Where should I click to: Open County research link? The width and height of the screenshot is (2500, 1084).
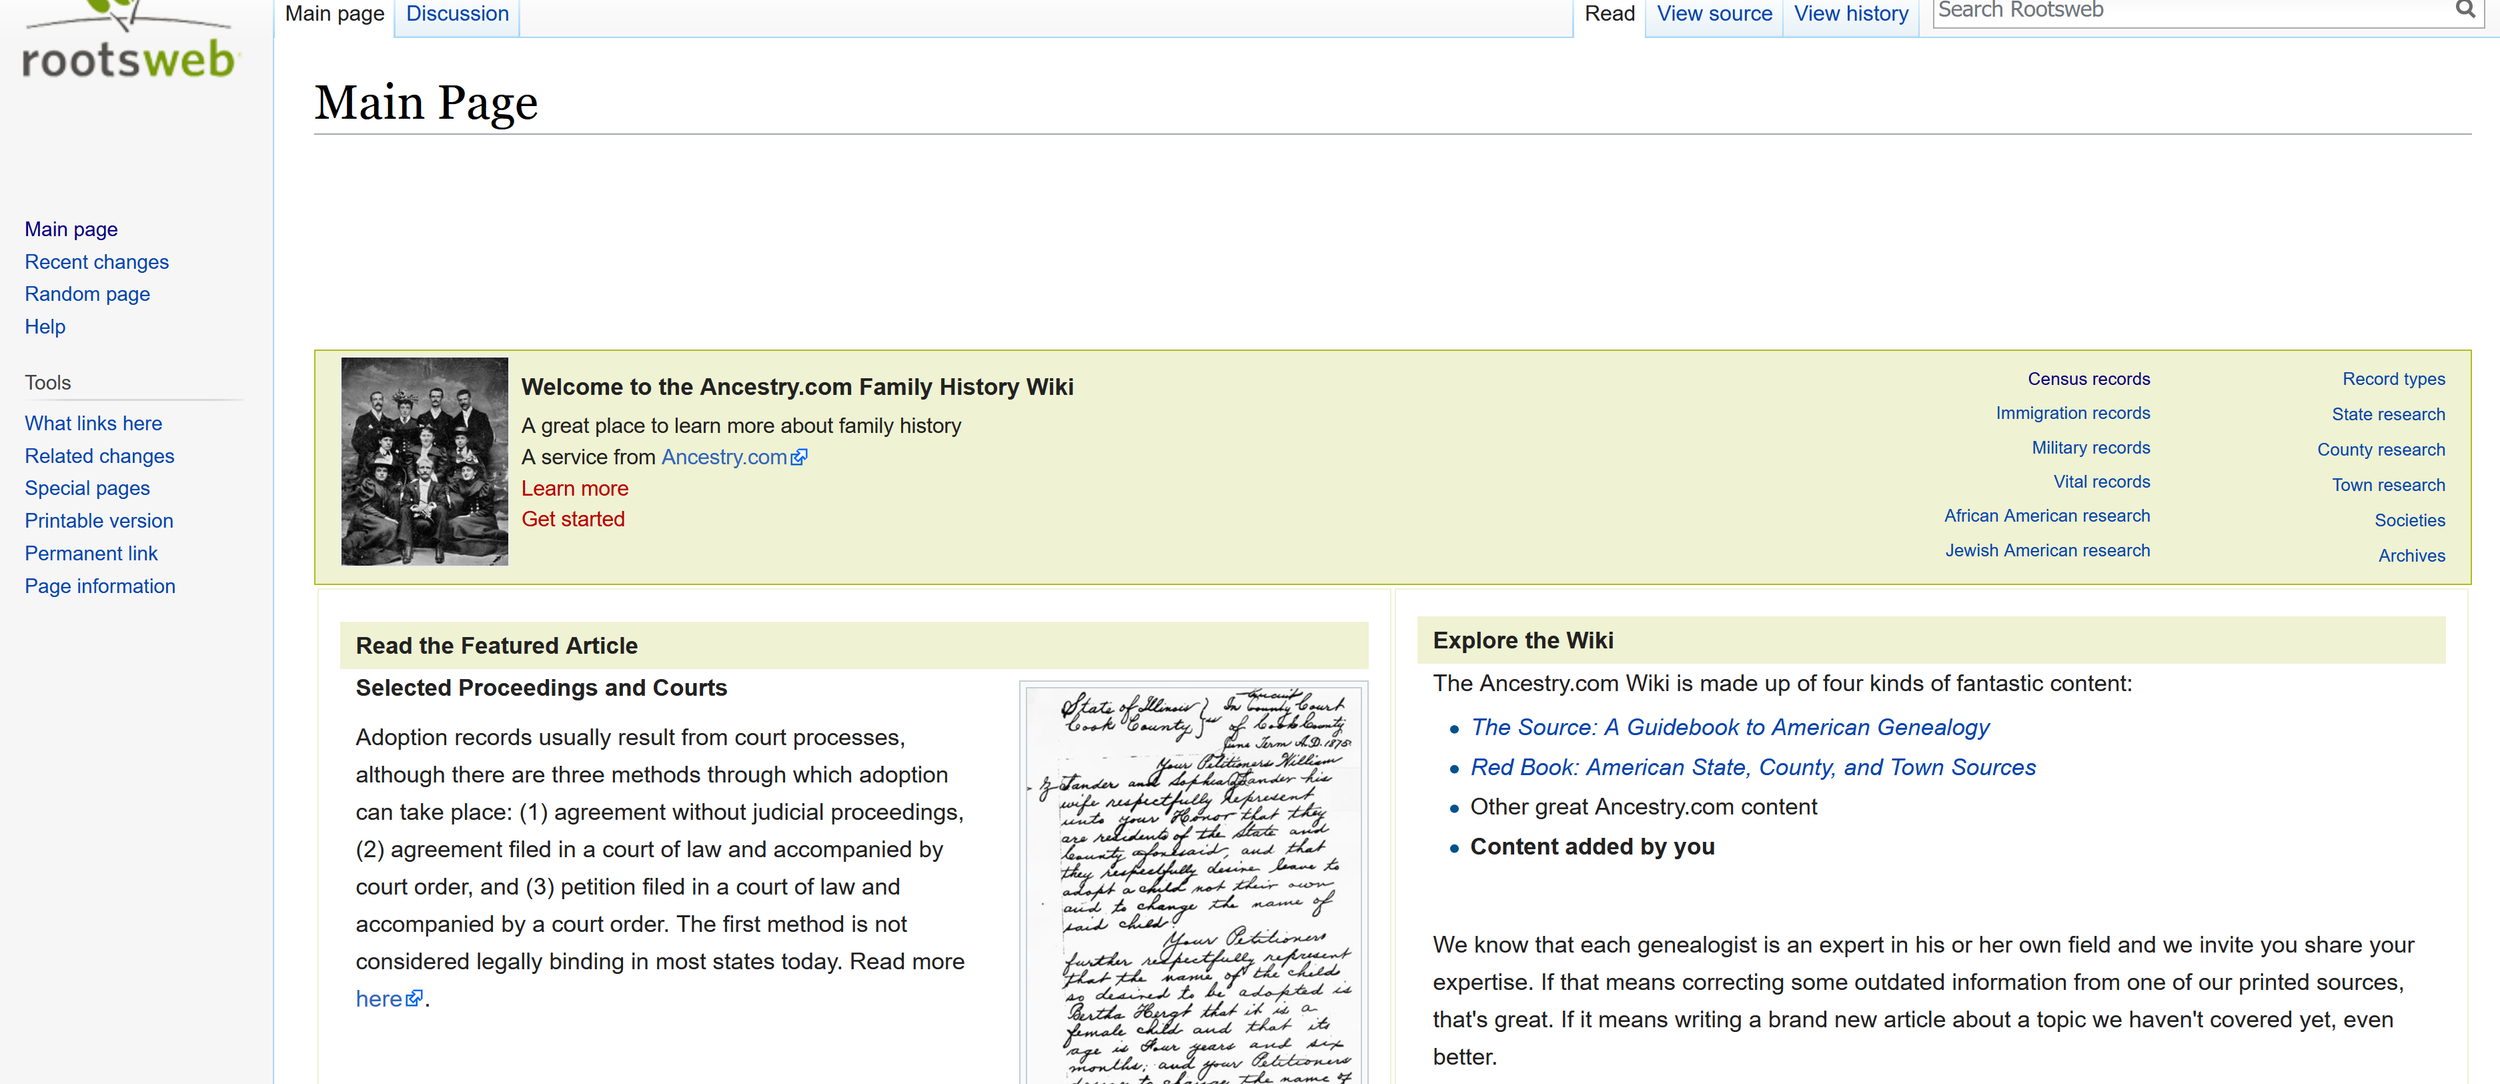click(2381, 450)
